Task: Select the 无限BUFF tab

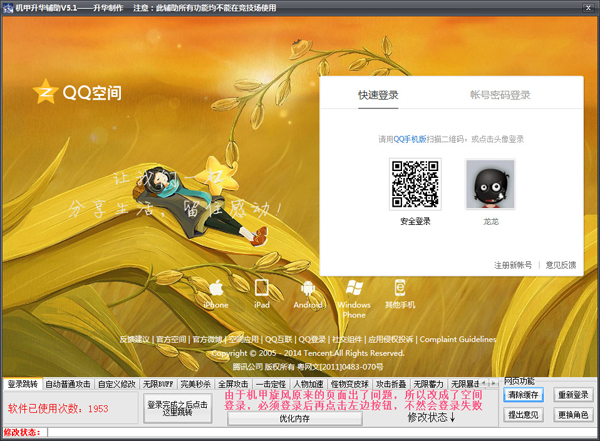Action: click(x=158, y=384)
